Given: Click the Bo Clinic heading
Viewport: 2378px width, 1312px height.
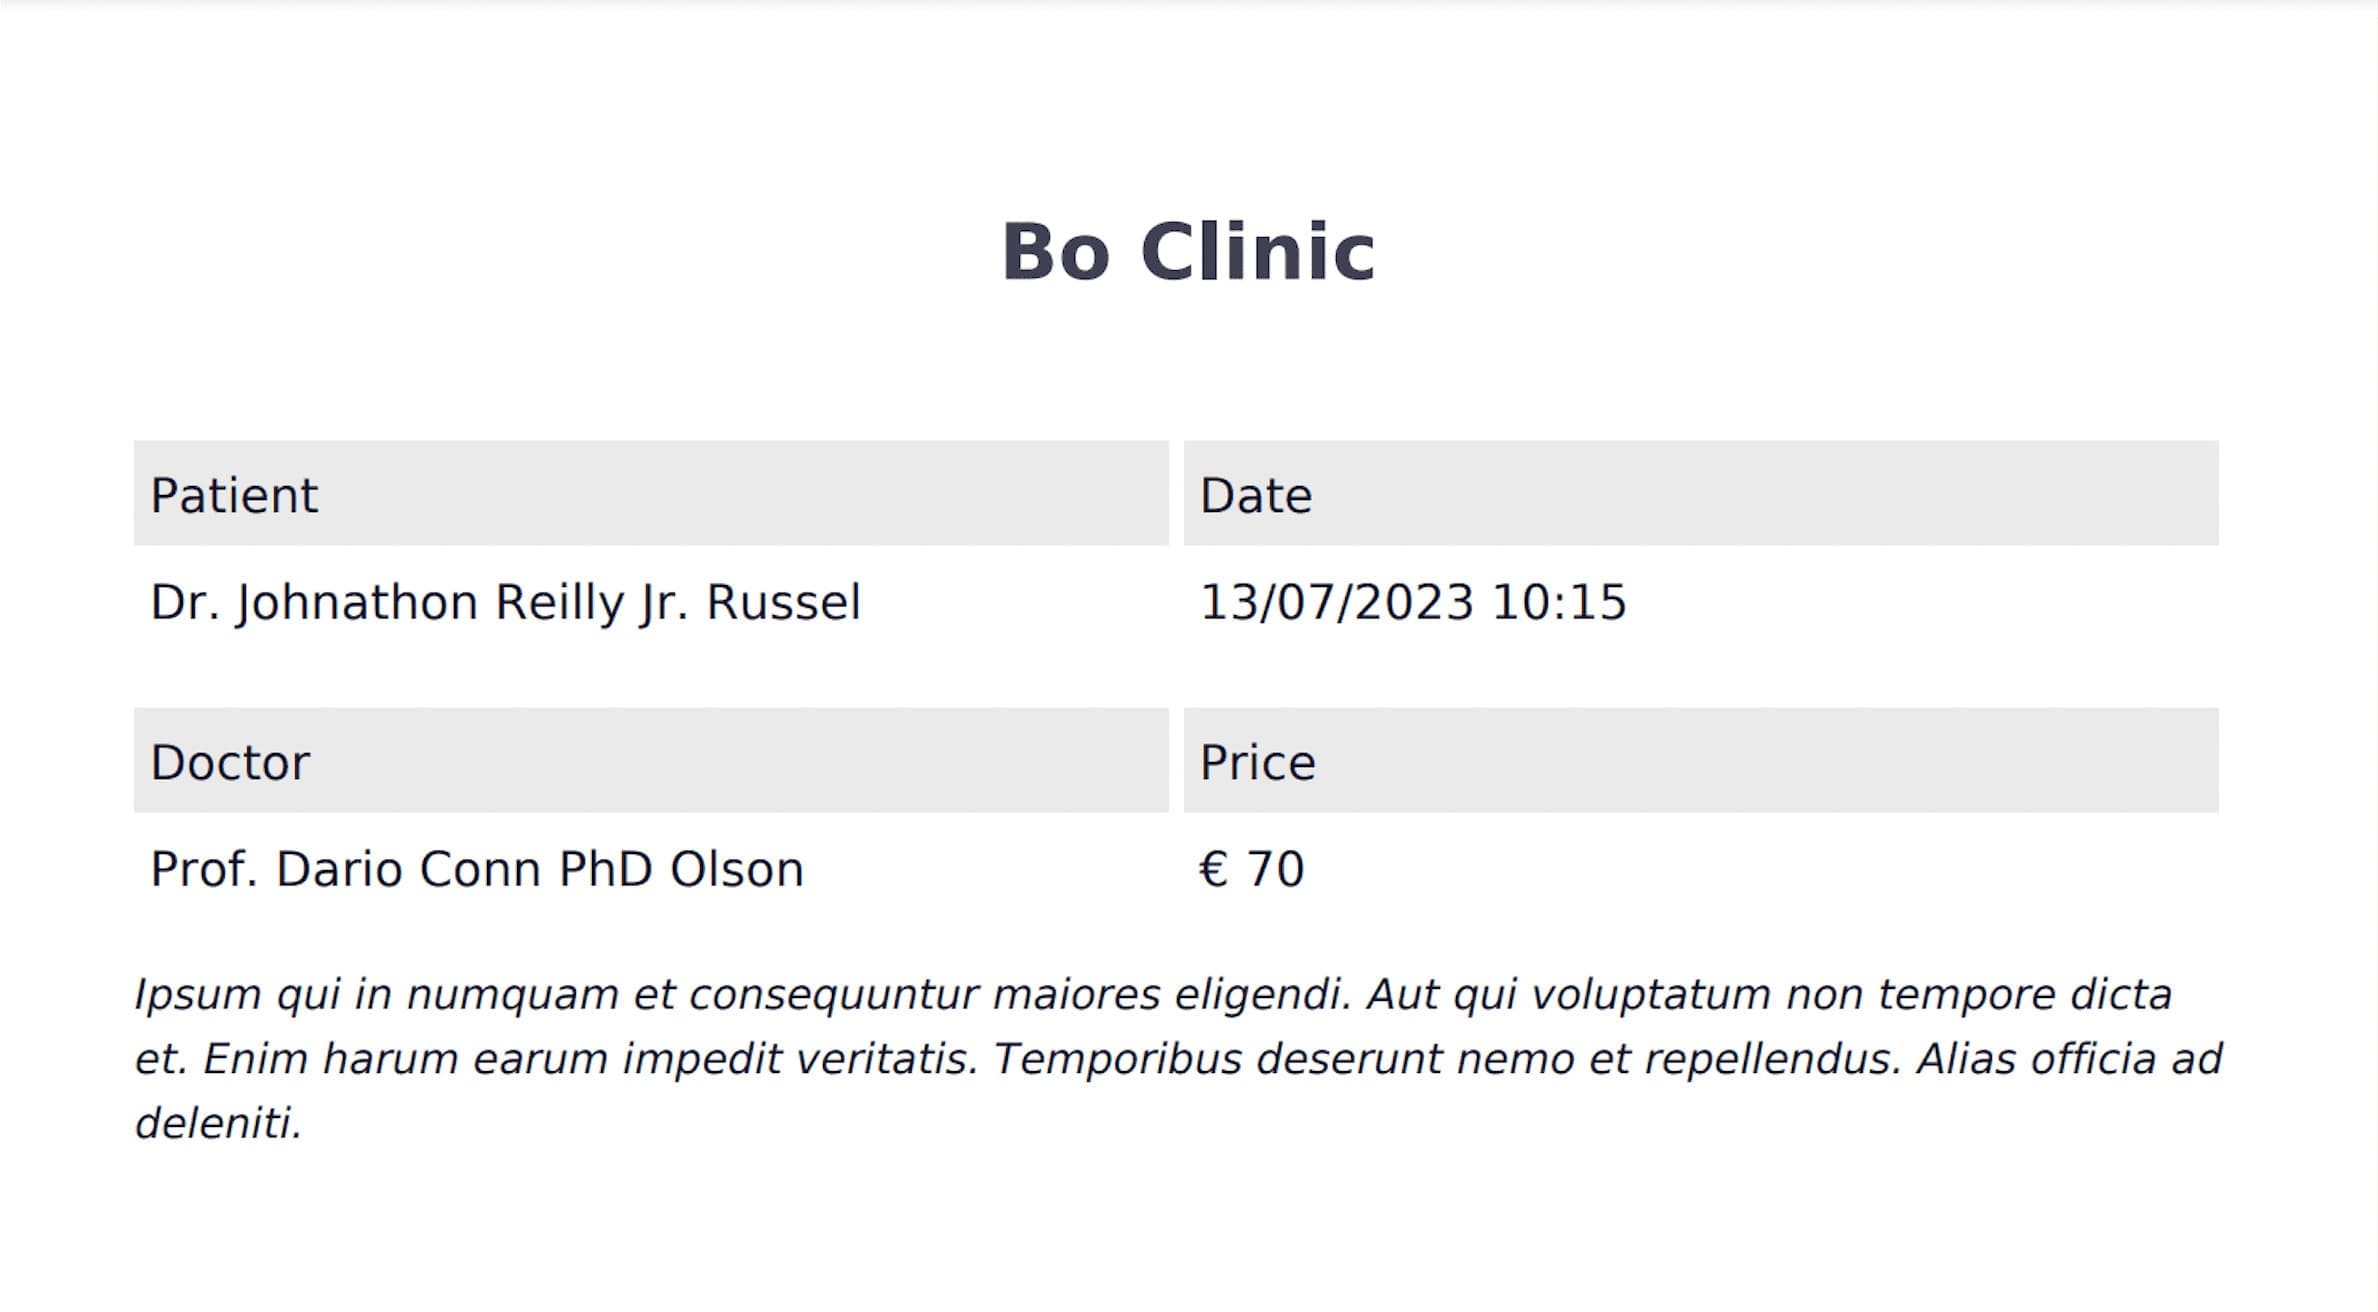Looking at the screenshot, I should (1188, 252).
